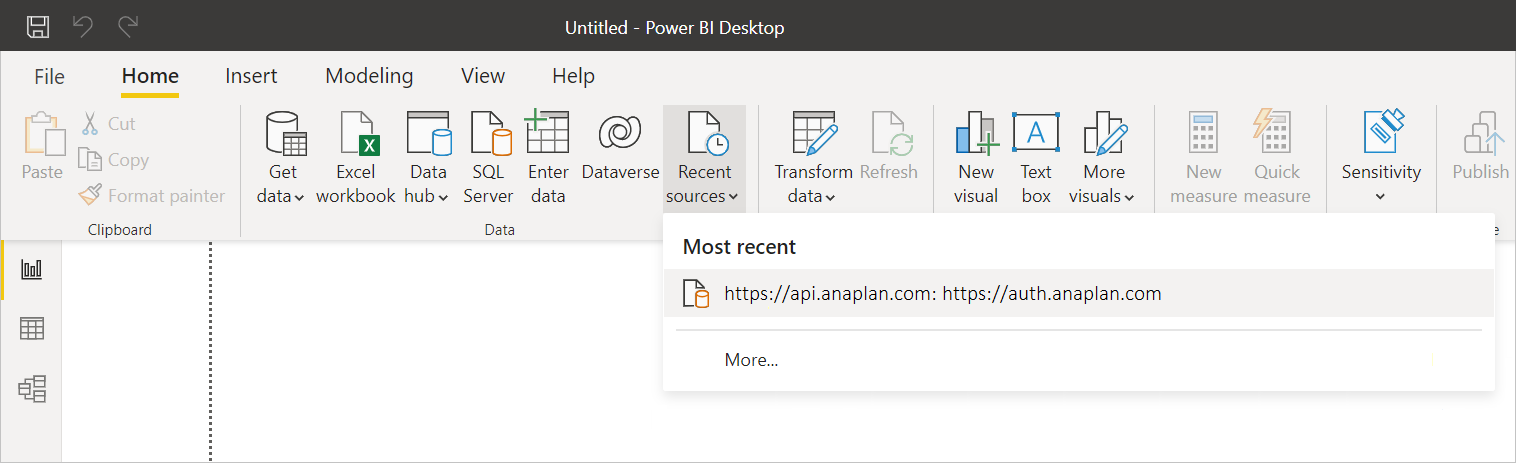Open the File menu
1516x463 pixels.
49,76
